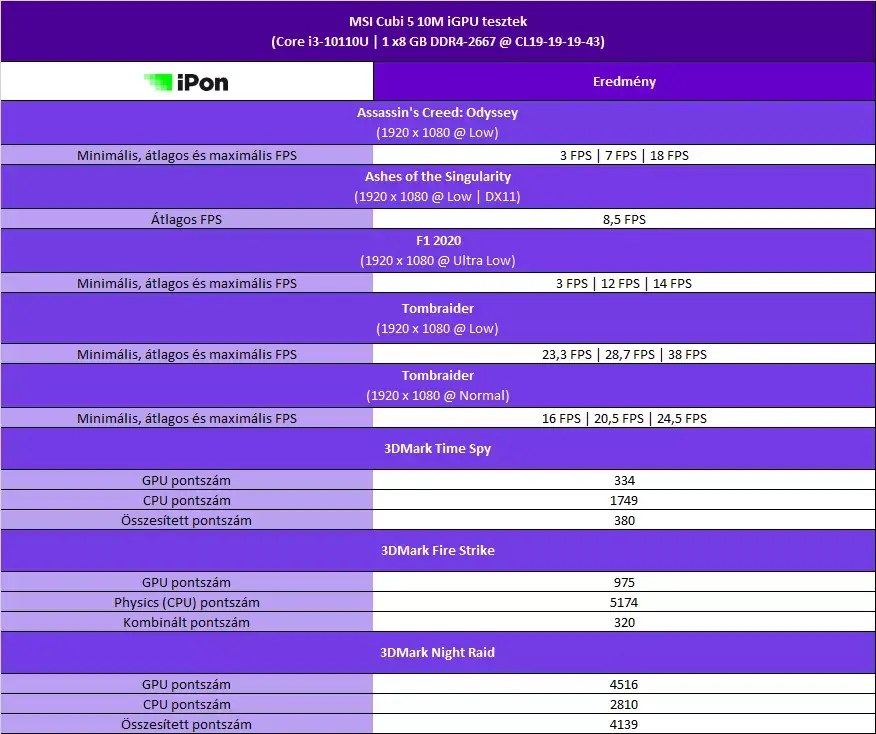Click 'GPU pontszám' label beside 334

point(187,480)
